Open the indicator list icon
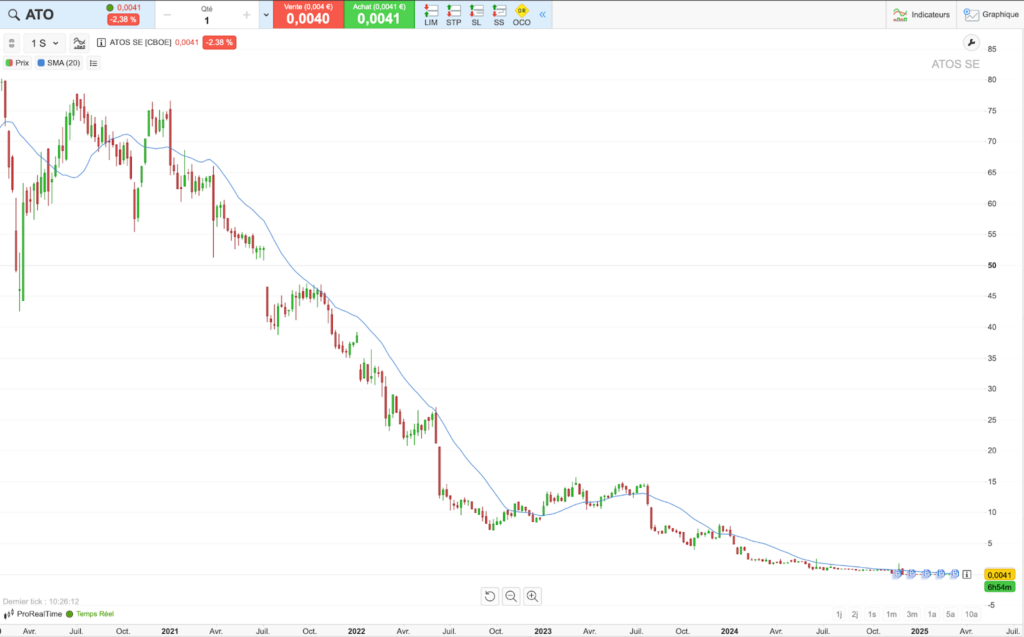The height and width of the screenshot is (637, 1024). click(x=93, y=63)
